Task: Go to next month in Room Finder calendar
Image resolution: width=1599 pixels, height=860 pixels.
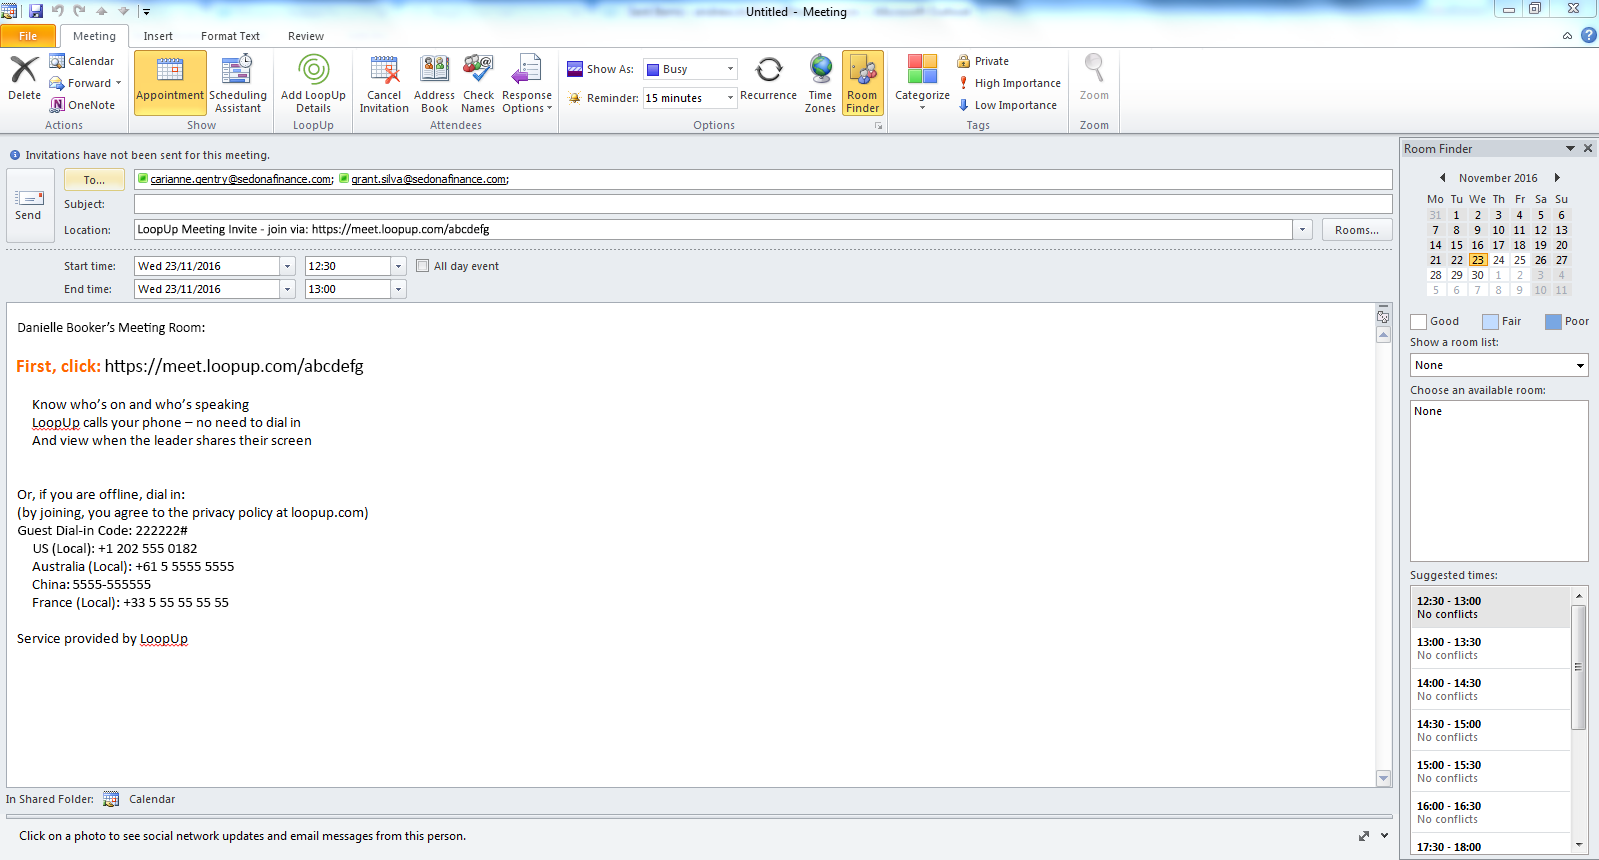Action: 1557,178
